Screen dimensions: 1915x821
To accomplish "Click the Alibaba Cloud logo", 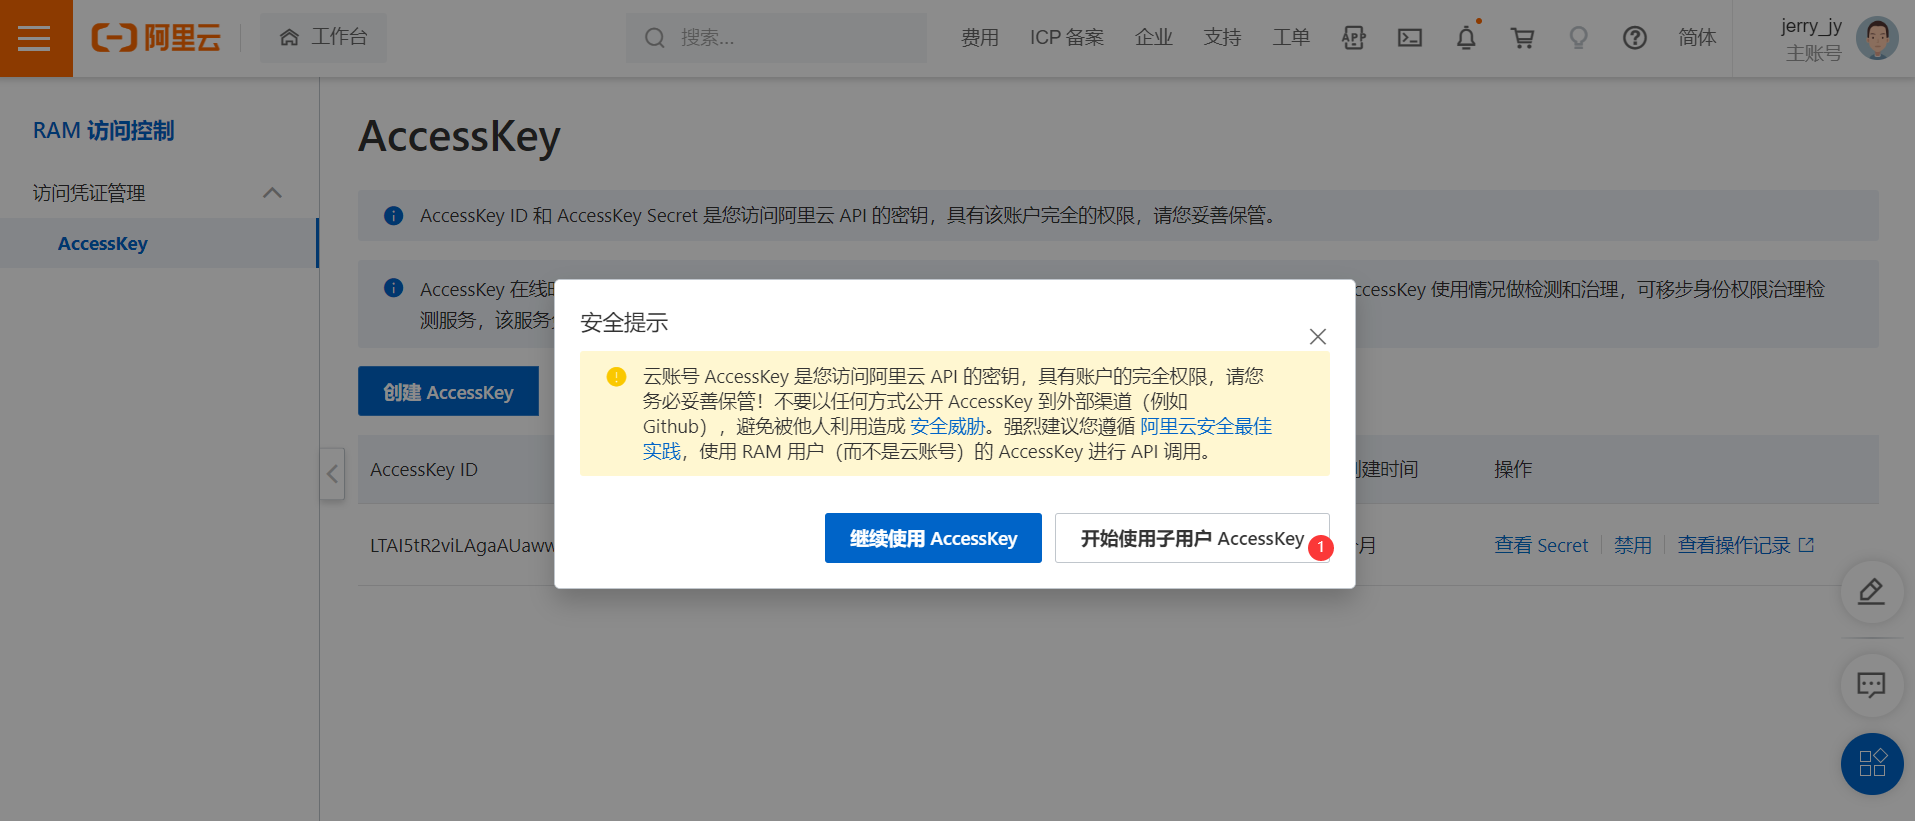I will click(x=155, y=38).
